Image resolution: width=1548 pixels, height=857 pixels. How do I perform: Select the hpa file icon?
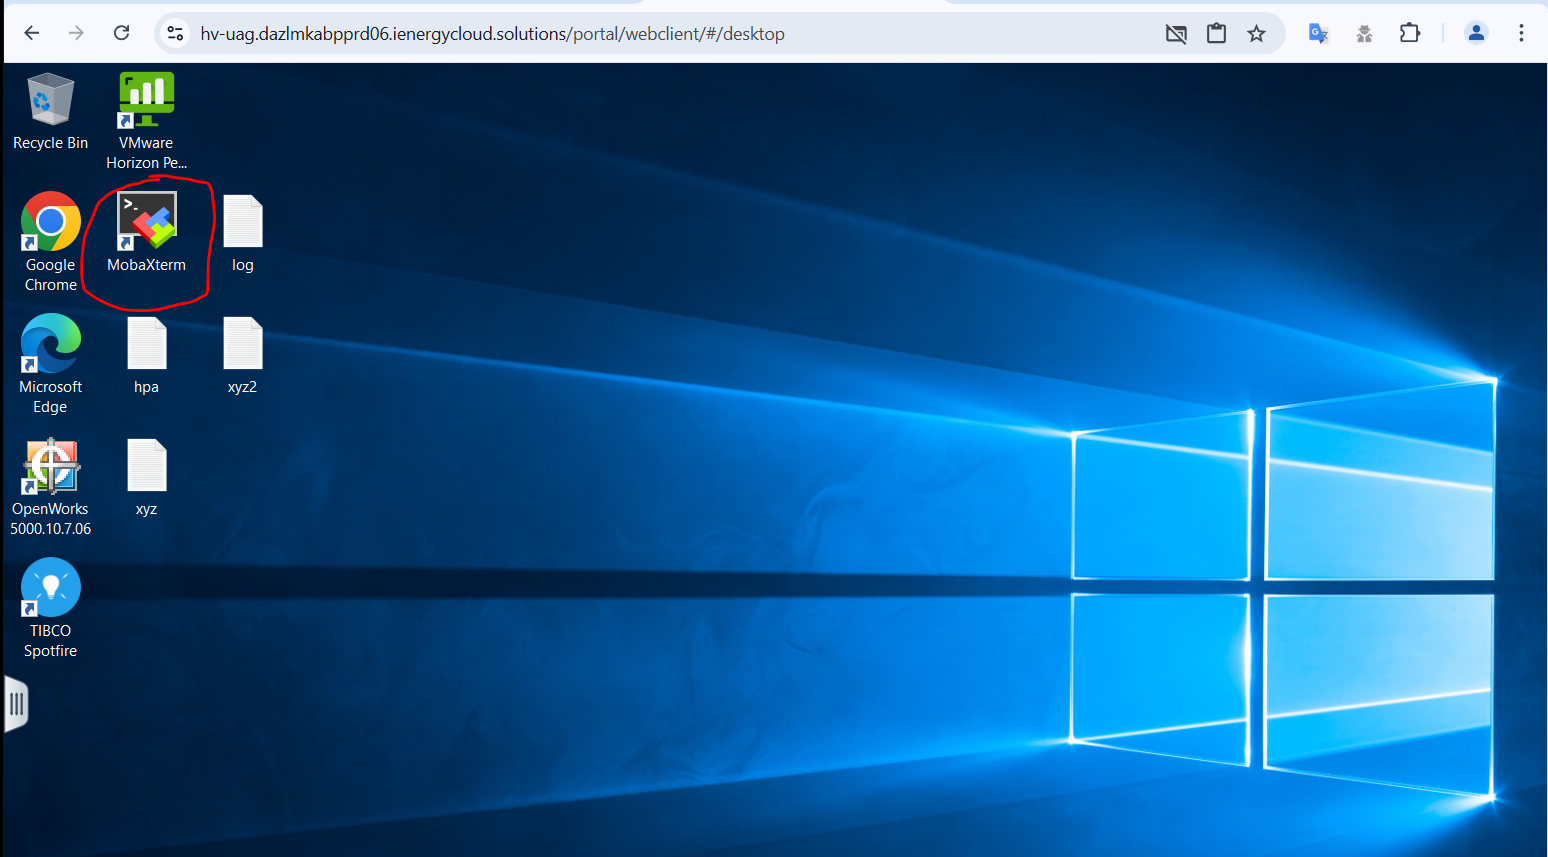point(147,355)
